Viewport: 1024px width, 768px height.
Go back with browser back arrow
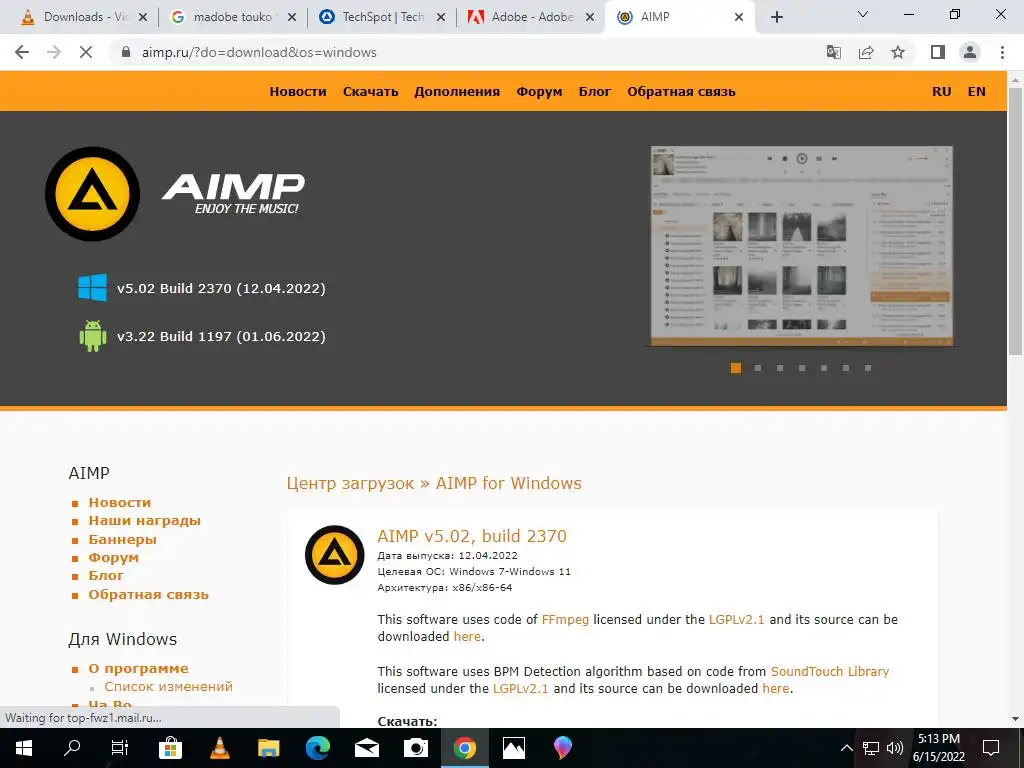[x=22, y=52]
